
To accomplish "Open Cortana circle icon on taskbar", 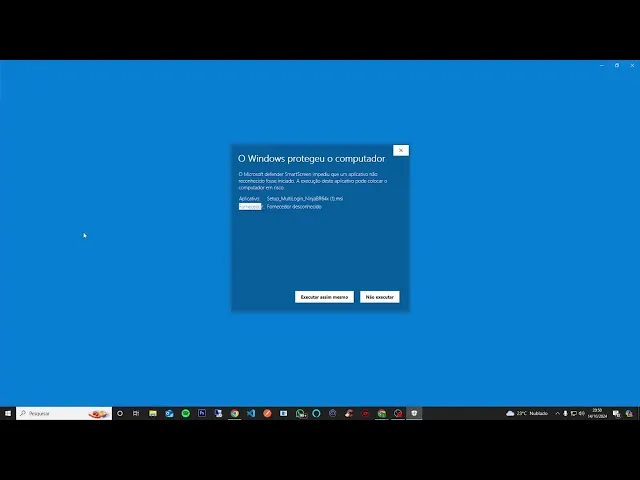I will click(x=120, y=413).
